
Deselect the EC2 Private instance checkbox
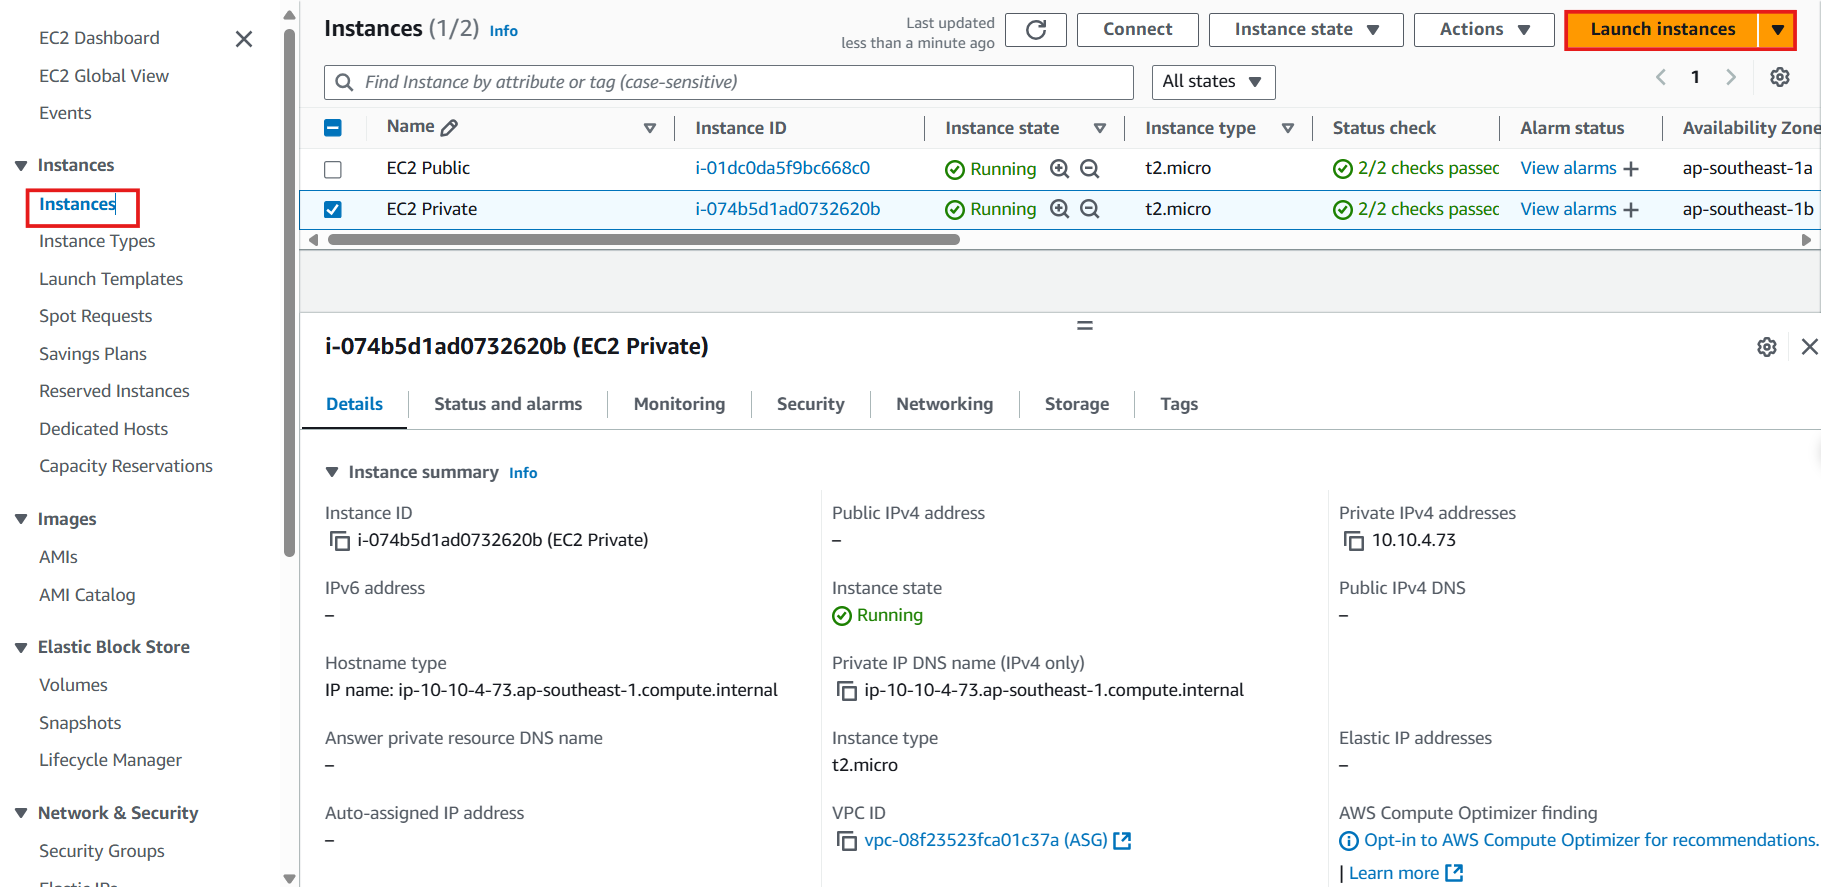pos(333,209)
